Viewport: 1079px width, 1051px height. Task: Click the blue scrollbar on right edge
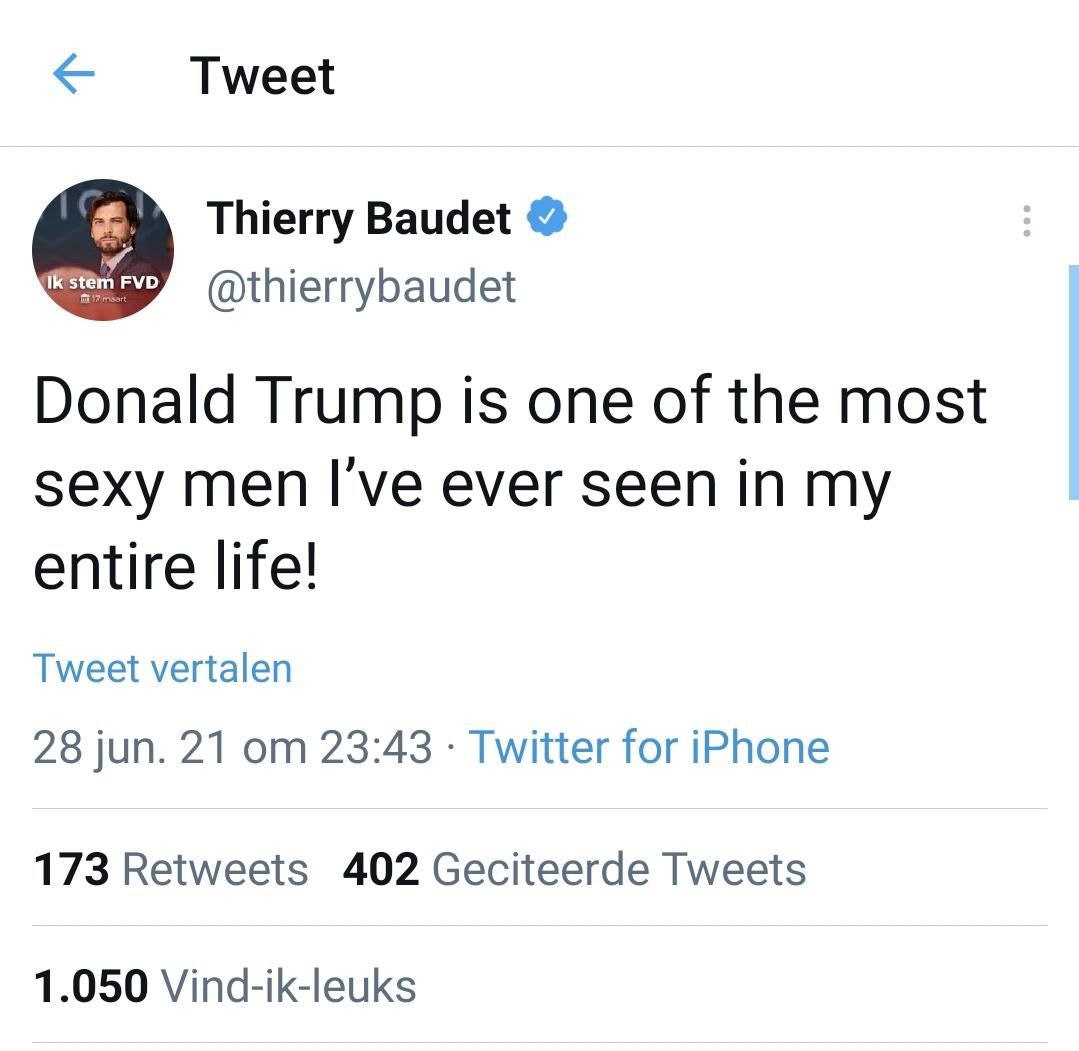1073,382
